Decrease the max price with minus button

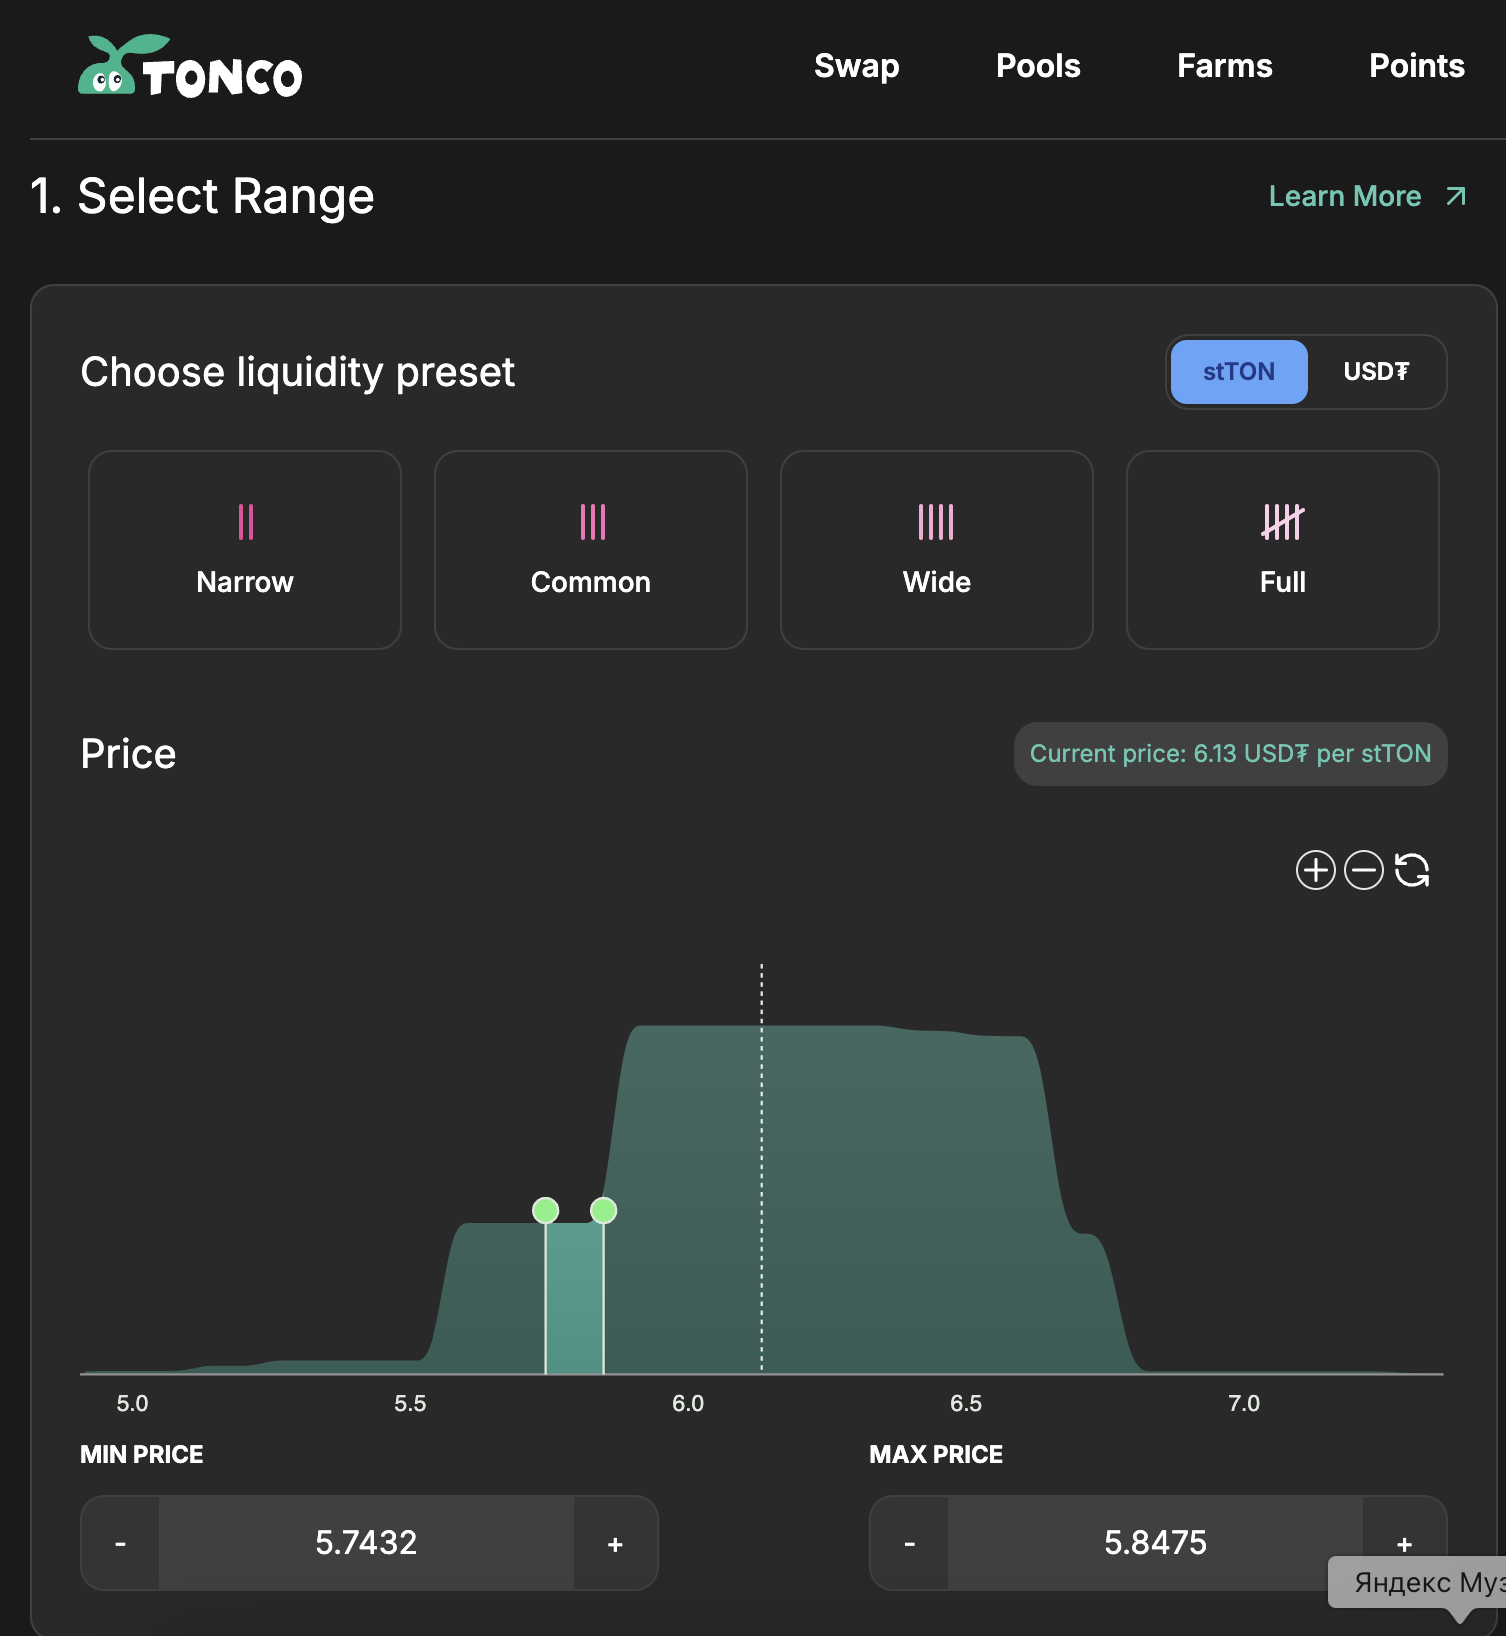pyautogui.click(x=909, y=1543)
